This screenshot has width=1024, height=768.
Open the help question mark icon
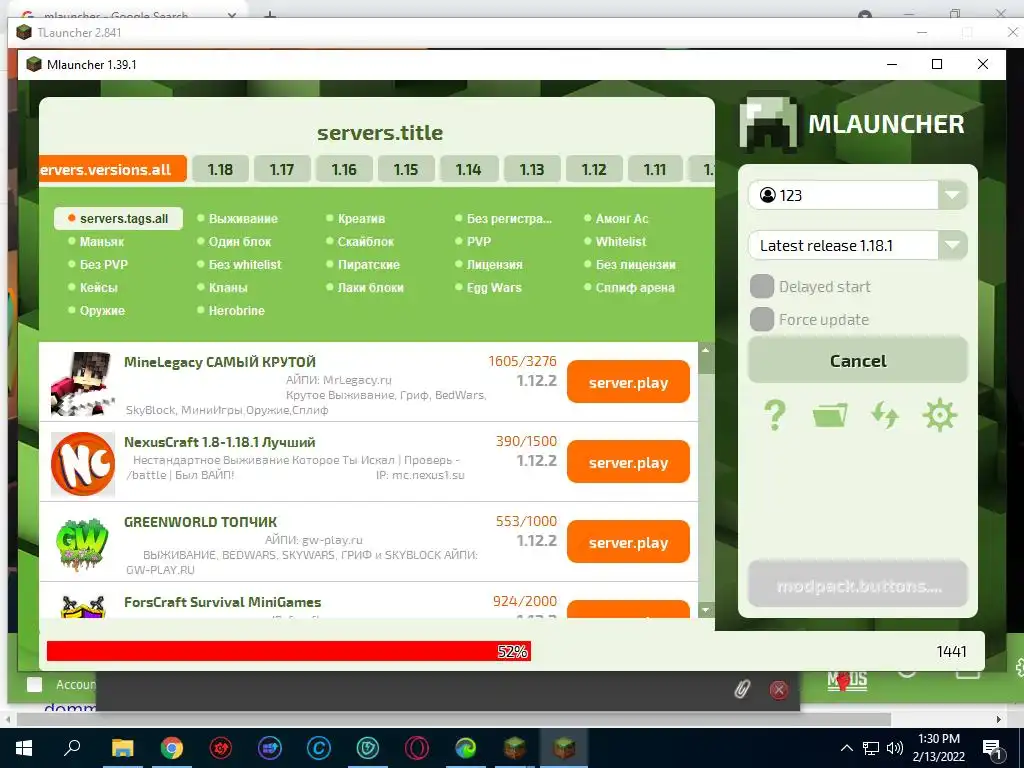775,415
